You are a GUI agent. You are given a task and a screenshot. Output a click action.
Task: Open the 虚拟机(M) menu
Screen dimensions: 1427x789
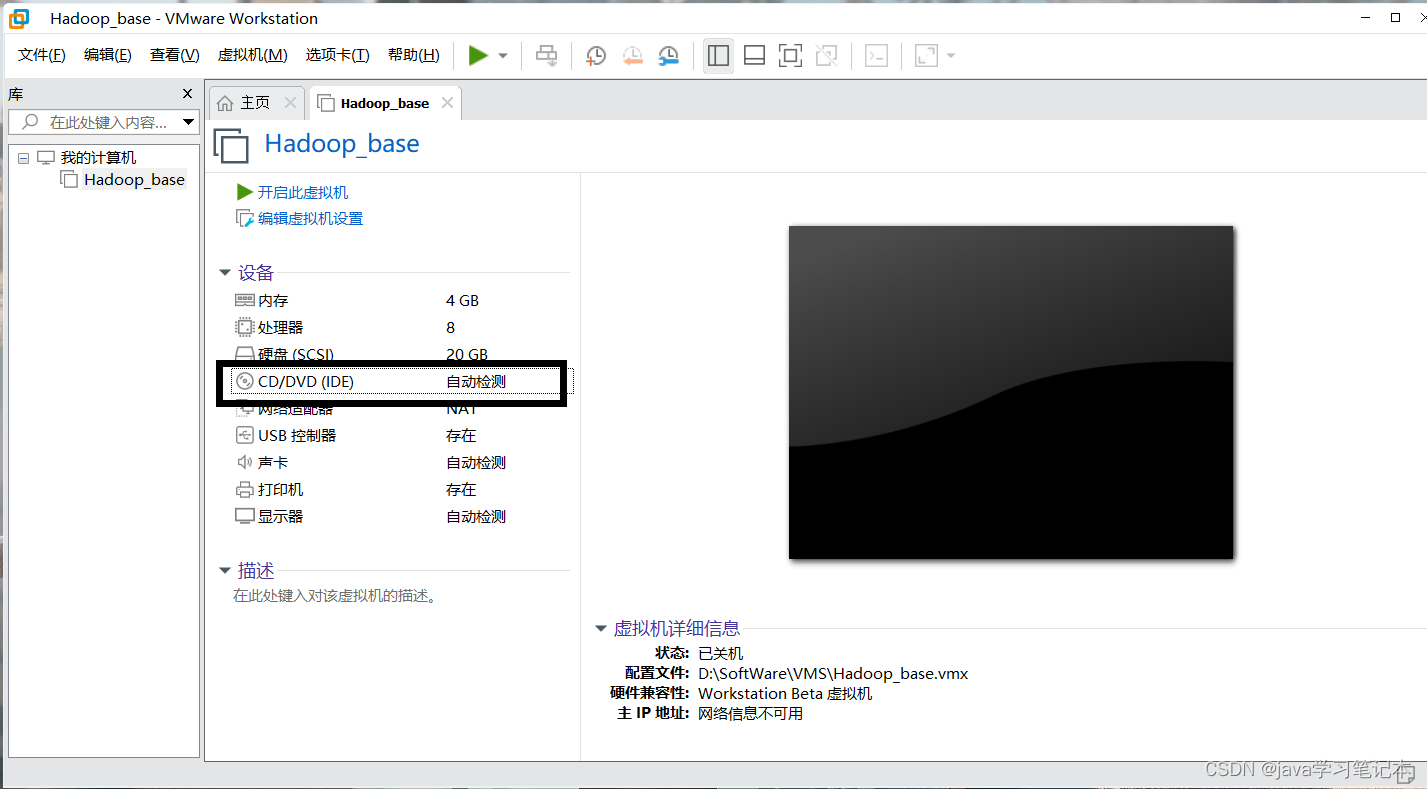pos(253,55)
